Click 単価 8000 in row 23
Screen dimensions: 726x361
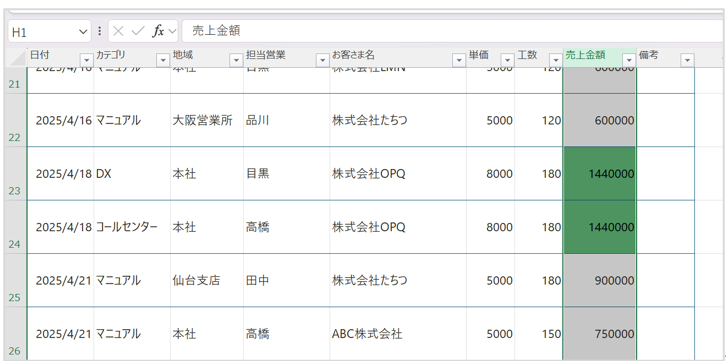click(x=490, y=174)
